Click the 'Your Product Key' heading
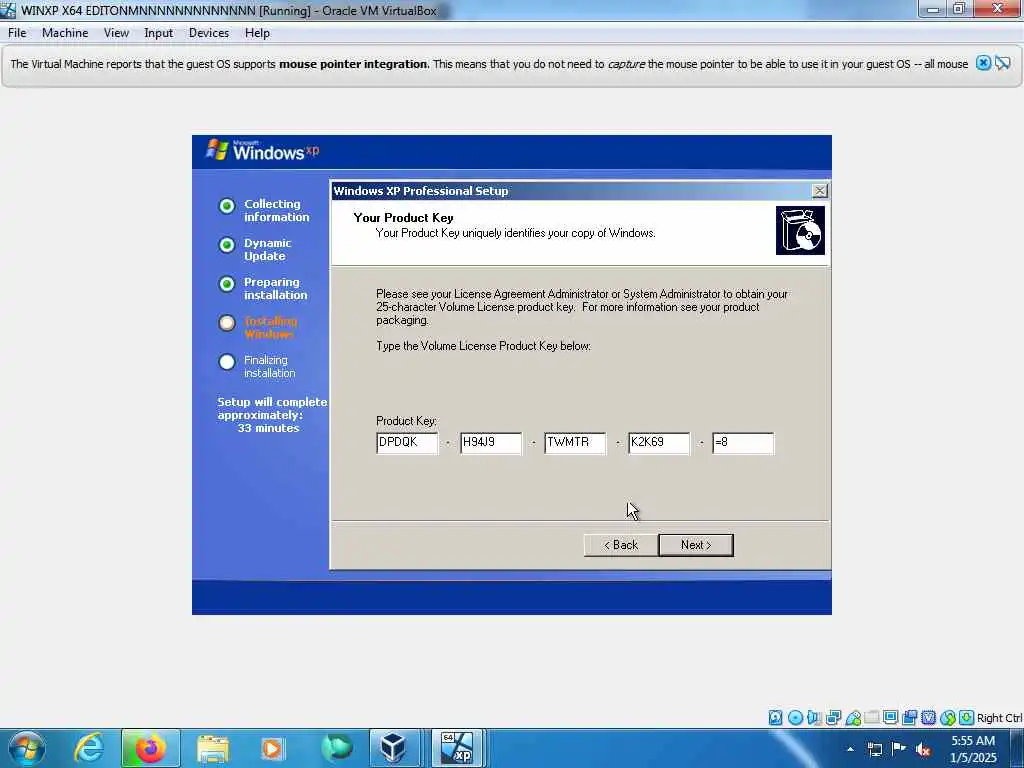Viewport: 1024px width, 768px height. coord(404,217)
